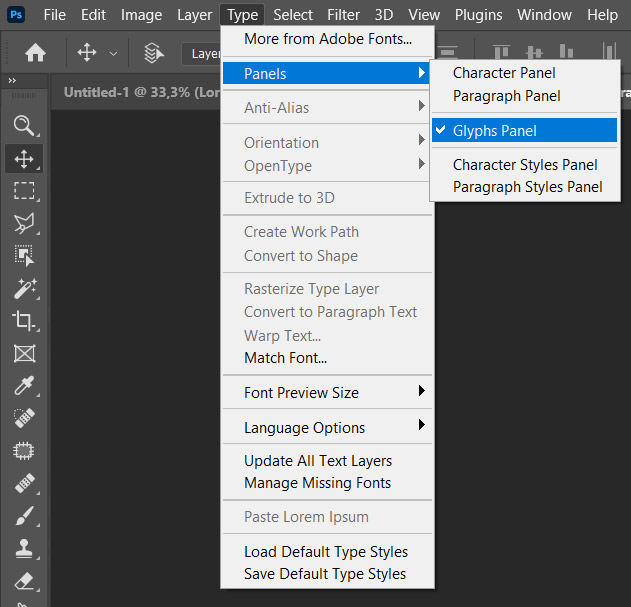631x607 pixels.
Task: Open the Paragraph Panel
Action: pos(524,96)
